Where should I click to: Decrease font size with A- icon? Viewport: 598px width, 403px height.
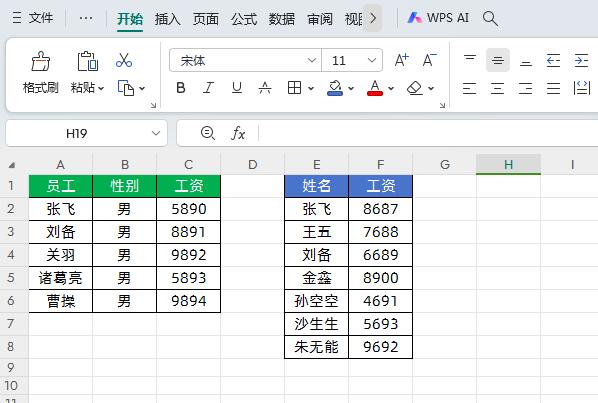coord(429,60)
